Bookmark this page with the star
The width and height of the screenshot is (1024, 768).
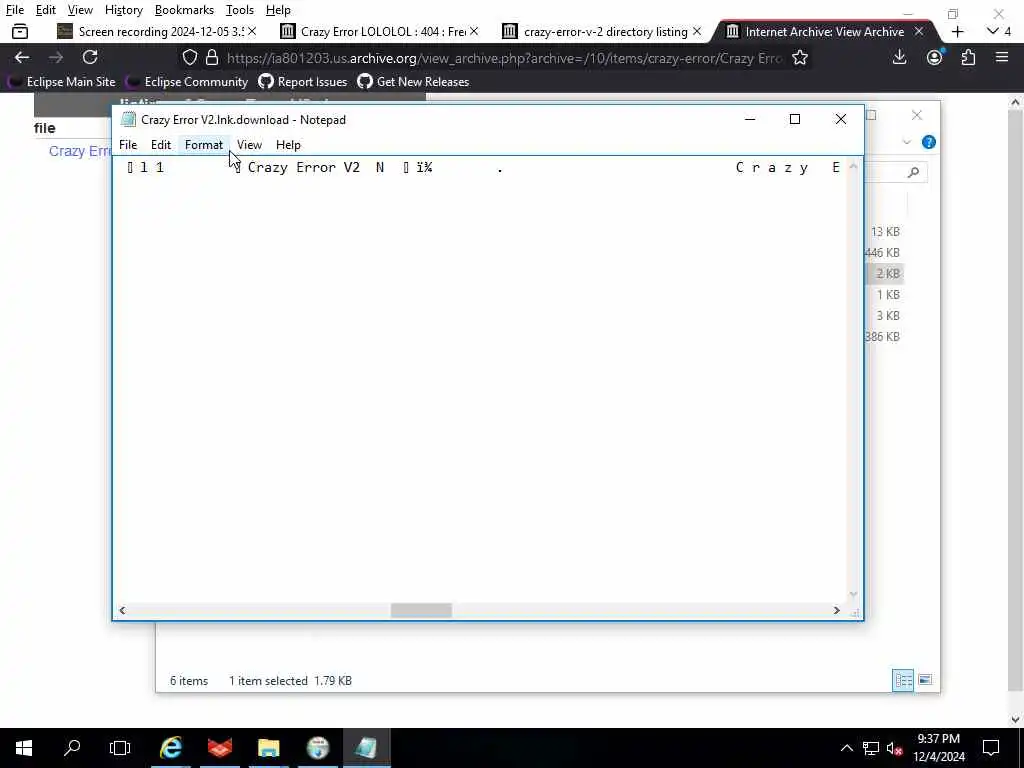(x=799, y=57)
